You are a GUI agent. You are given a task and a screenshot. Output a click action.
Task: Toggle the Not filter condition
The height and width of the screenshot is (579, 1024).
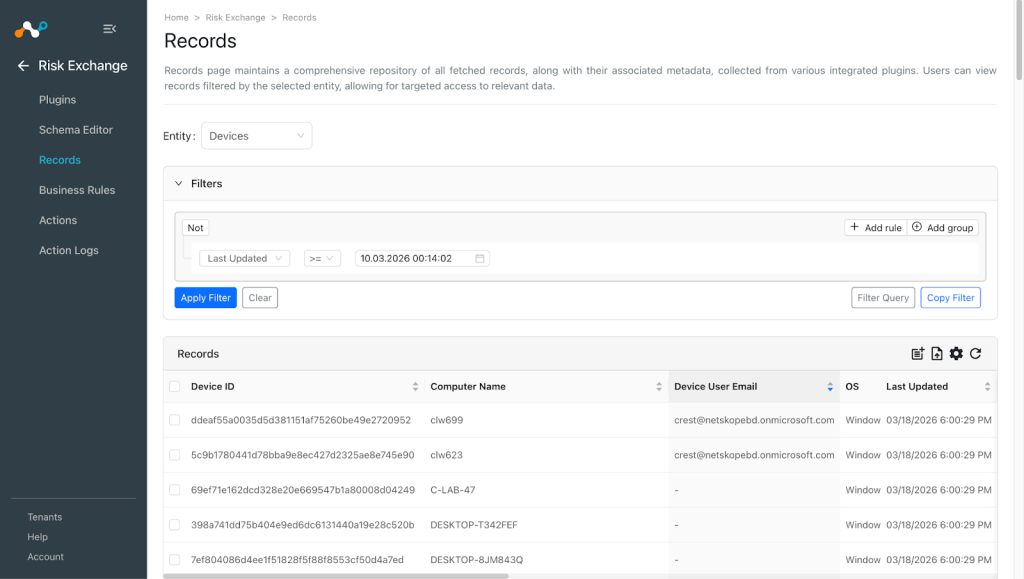195,228
